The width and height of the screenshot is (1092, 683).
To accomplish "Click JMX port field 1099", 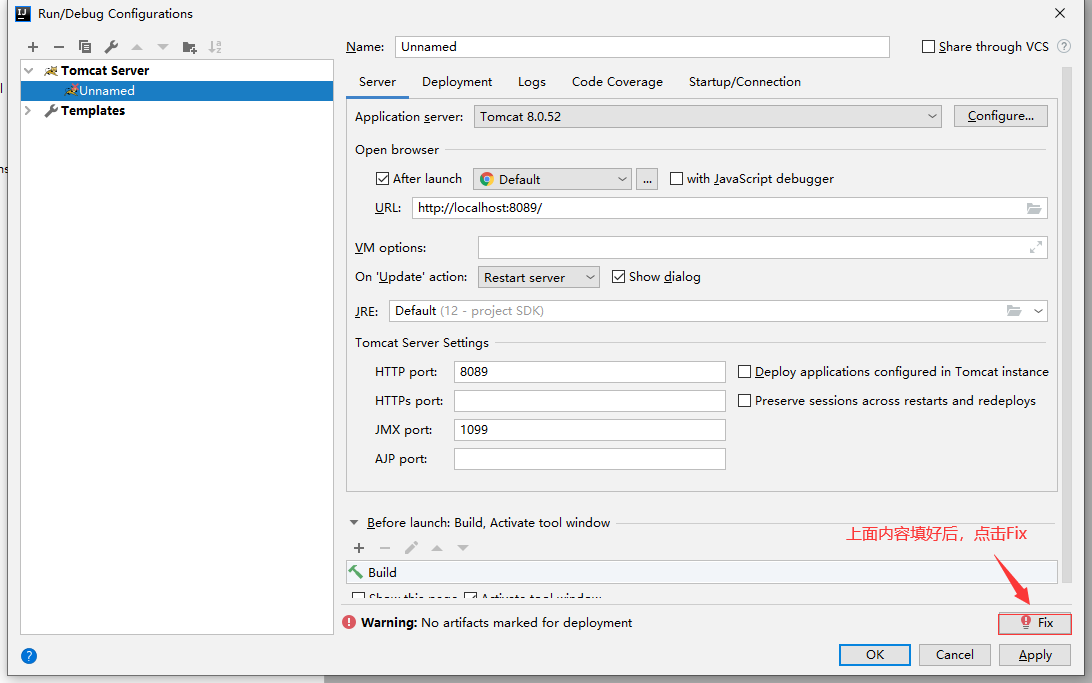I will point(589,430).
